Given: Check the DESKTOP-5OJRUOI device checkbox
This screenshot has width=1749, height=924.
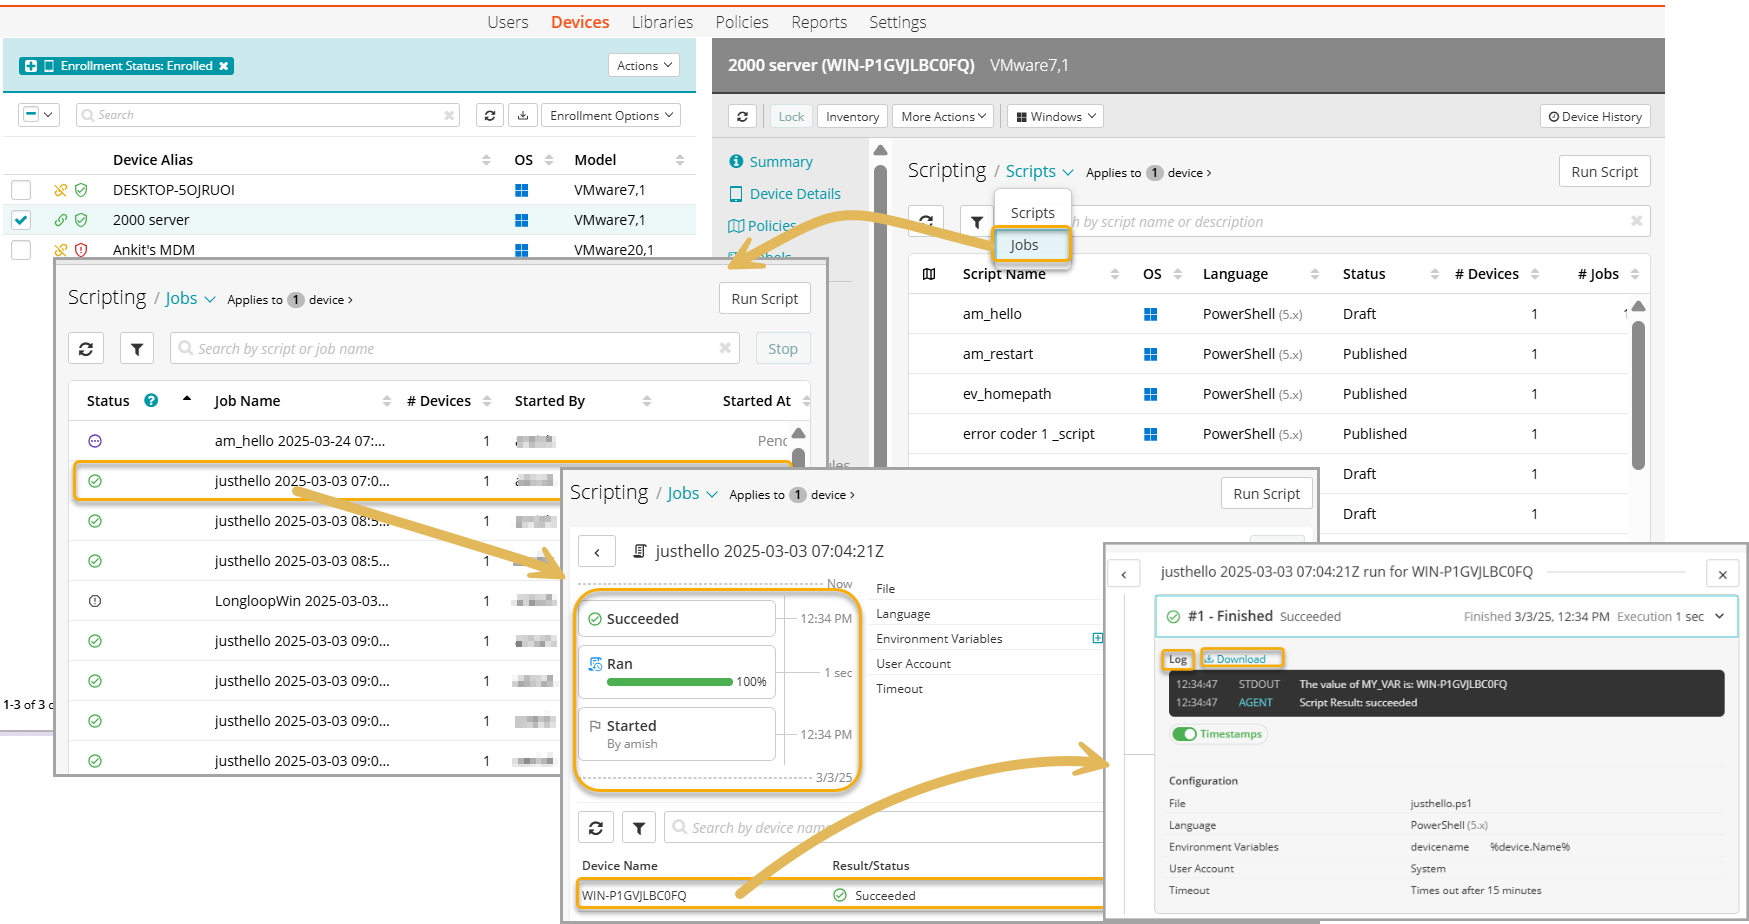Looking at the screenshot, I should 21,190.
